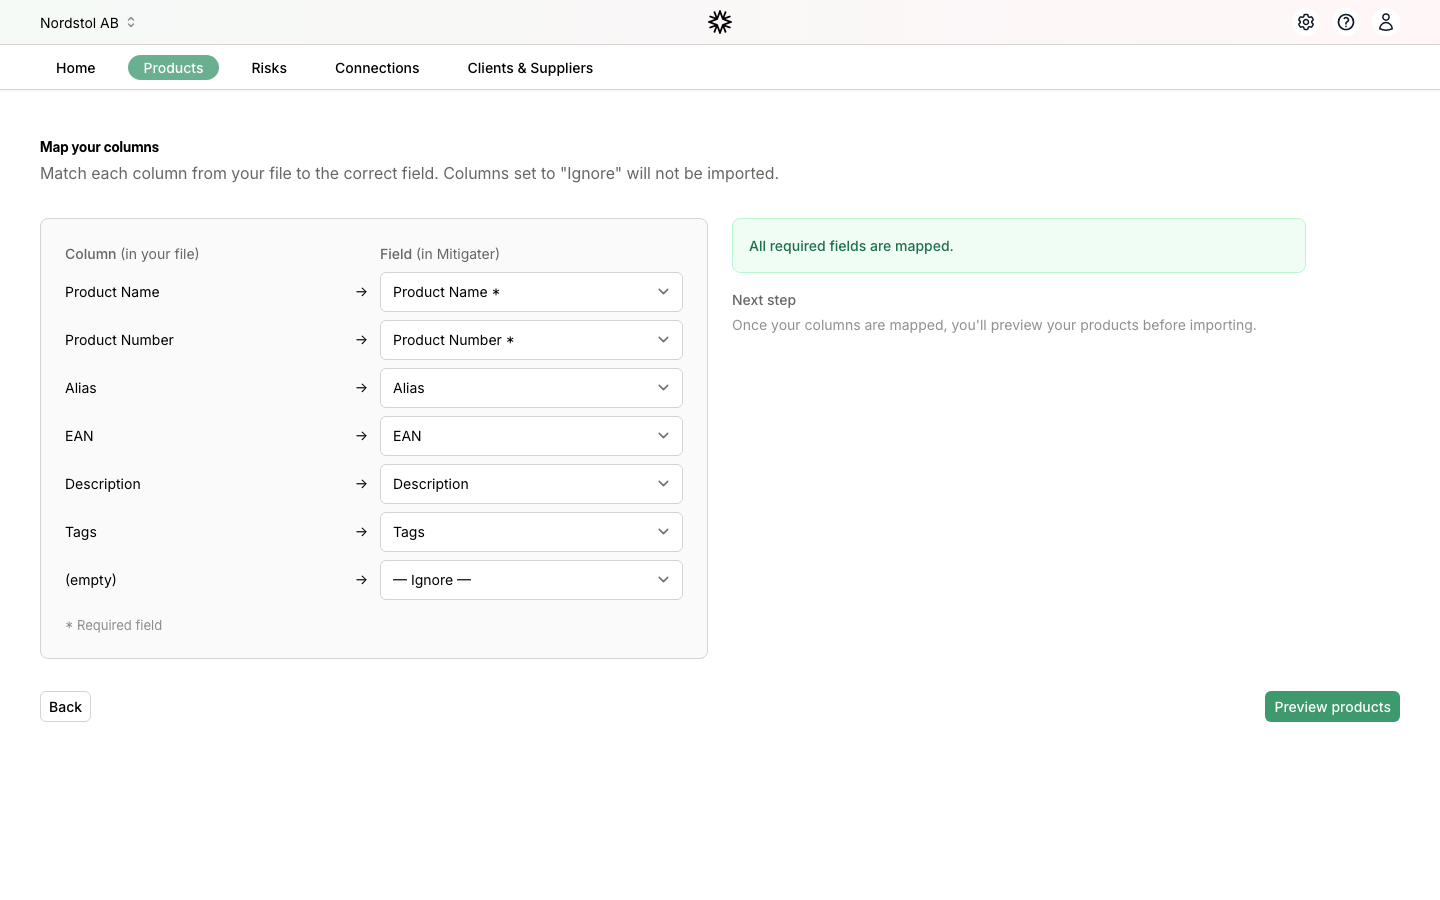Open the Nordstol AB organization switcher
The height and width of the screenshot is (900, 1440).
(x=88, y=22)
